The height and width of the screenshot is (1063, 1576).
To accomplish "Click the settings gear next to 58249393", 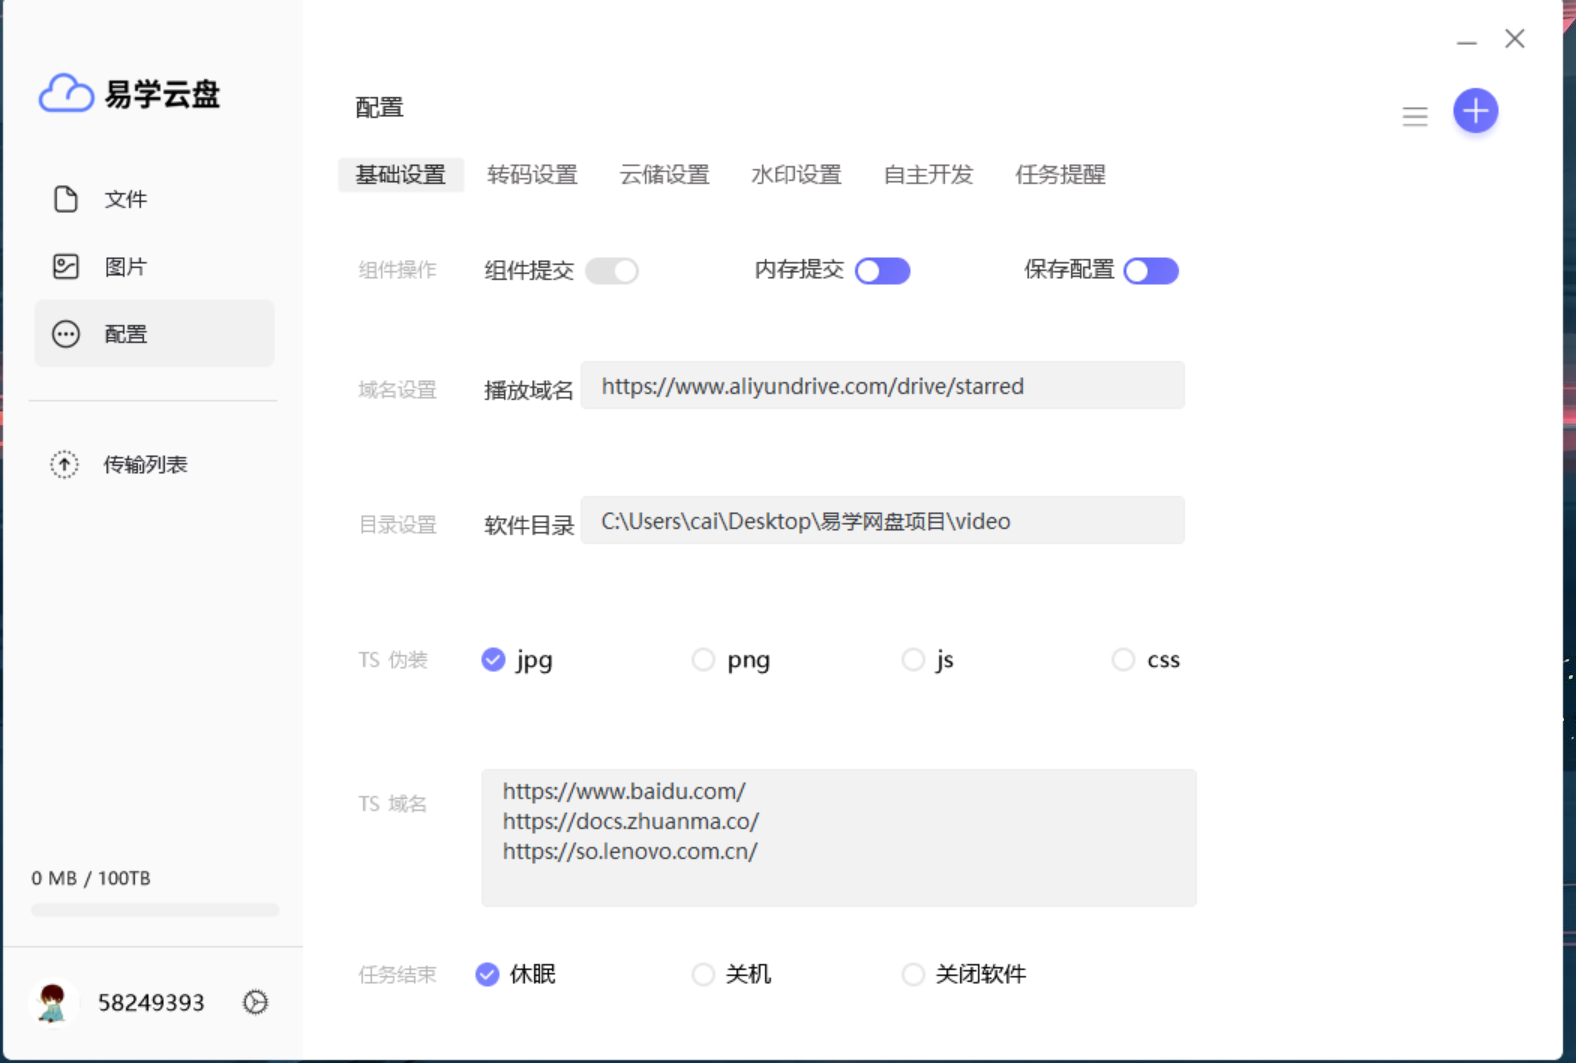I will coord(256,1002).
